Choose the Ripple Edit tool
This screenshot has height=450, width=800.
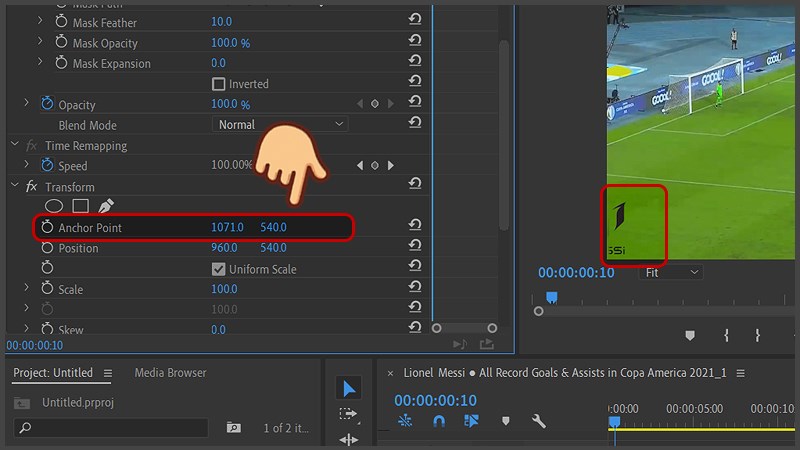click(348, 439)
